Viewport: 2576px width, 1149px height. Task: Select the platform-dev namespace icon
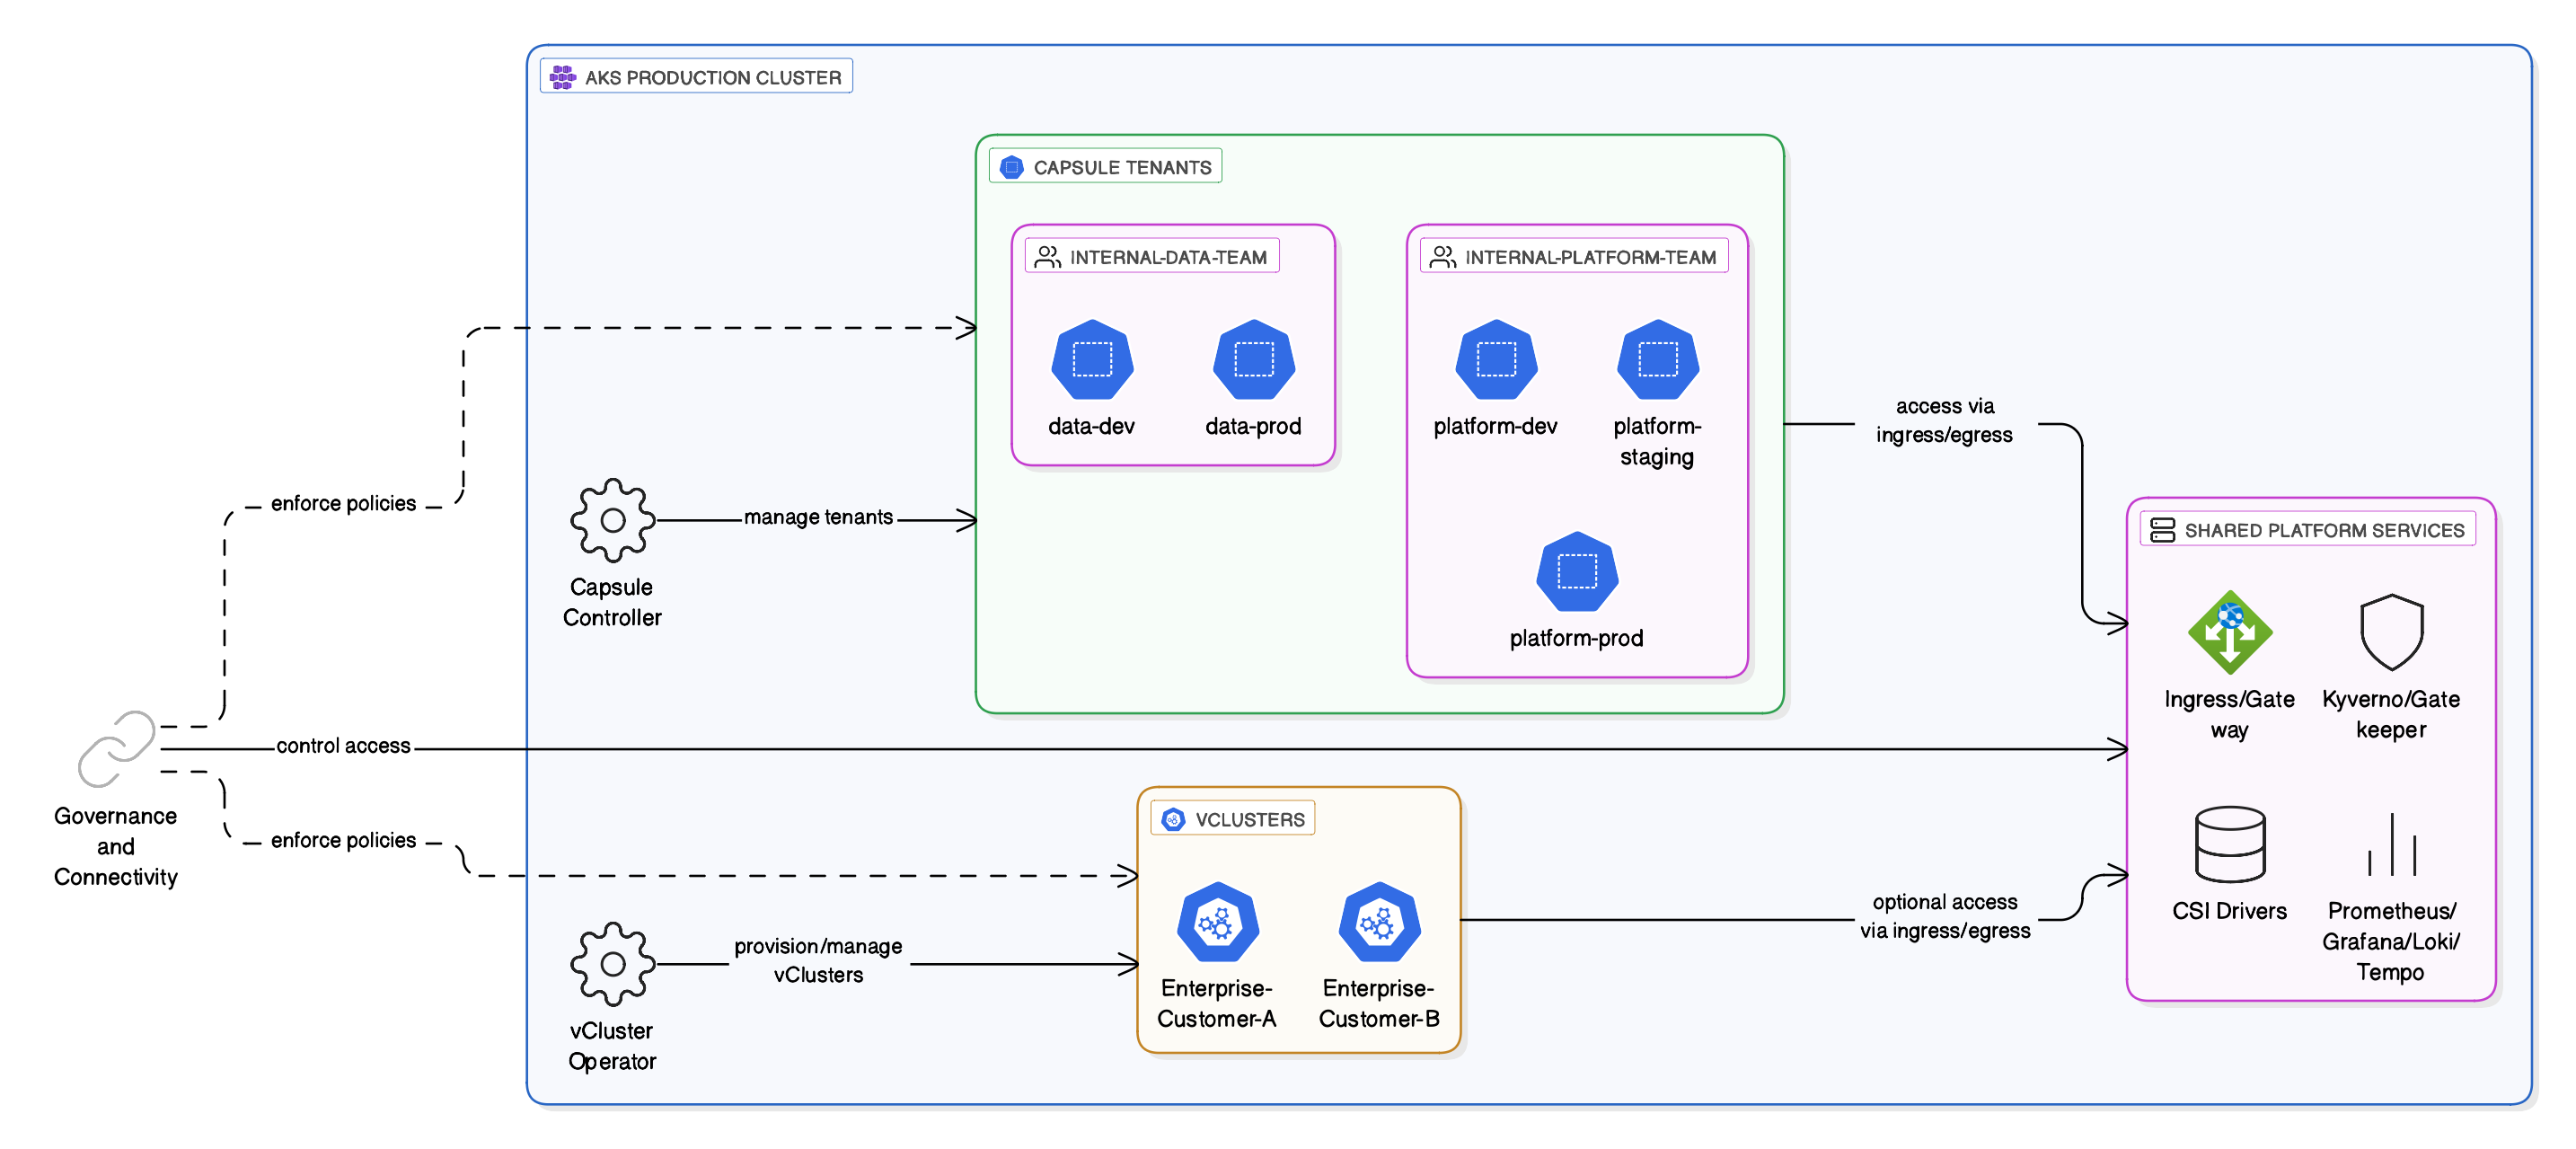(1496, 360)
